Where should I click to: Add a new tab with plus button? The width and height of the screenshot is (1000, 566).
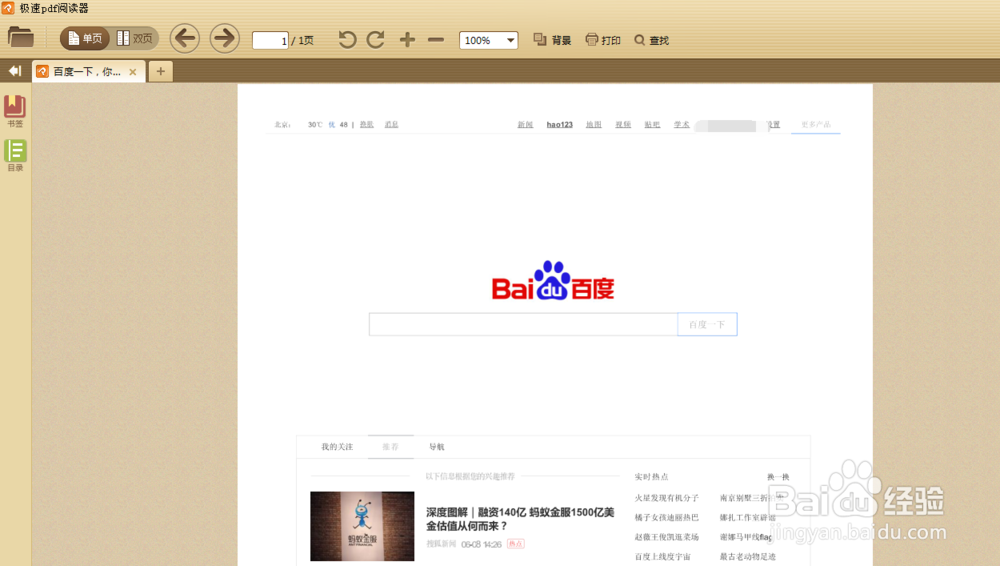[x=161, y=71]
